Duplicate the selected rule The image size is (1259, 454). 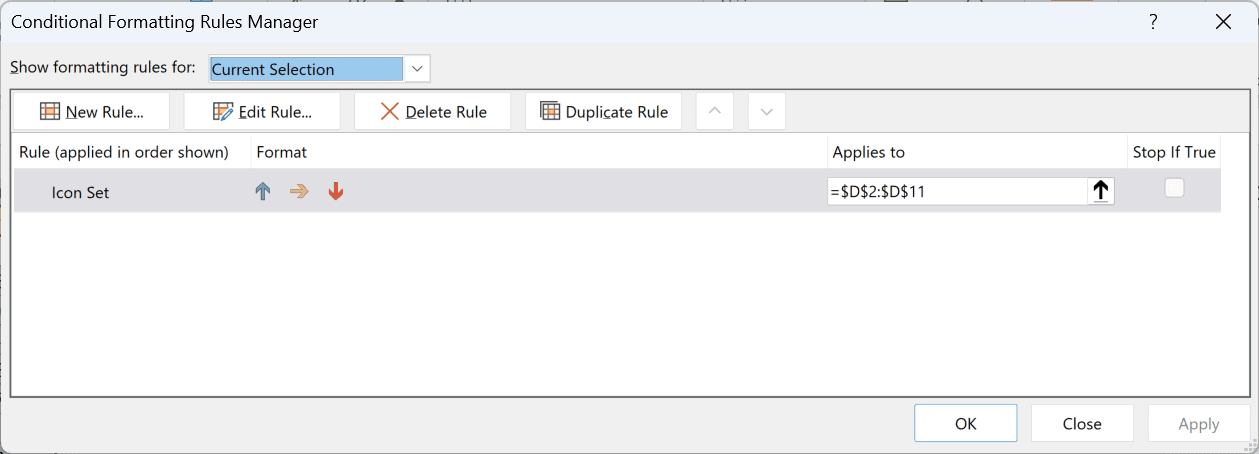(604, 111)
